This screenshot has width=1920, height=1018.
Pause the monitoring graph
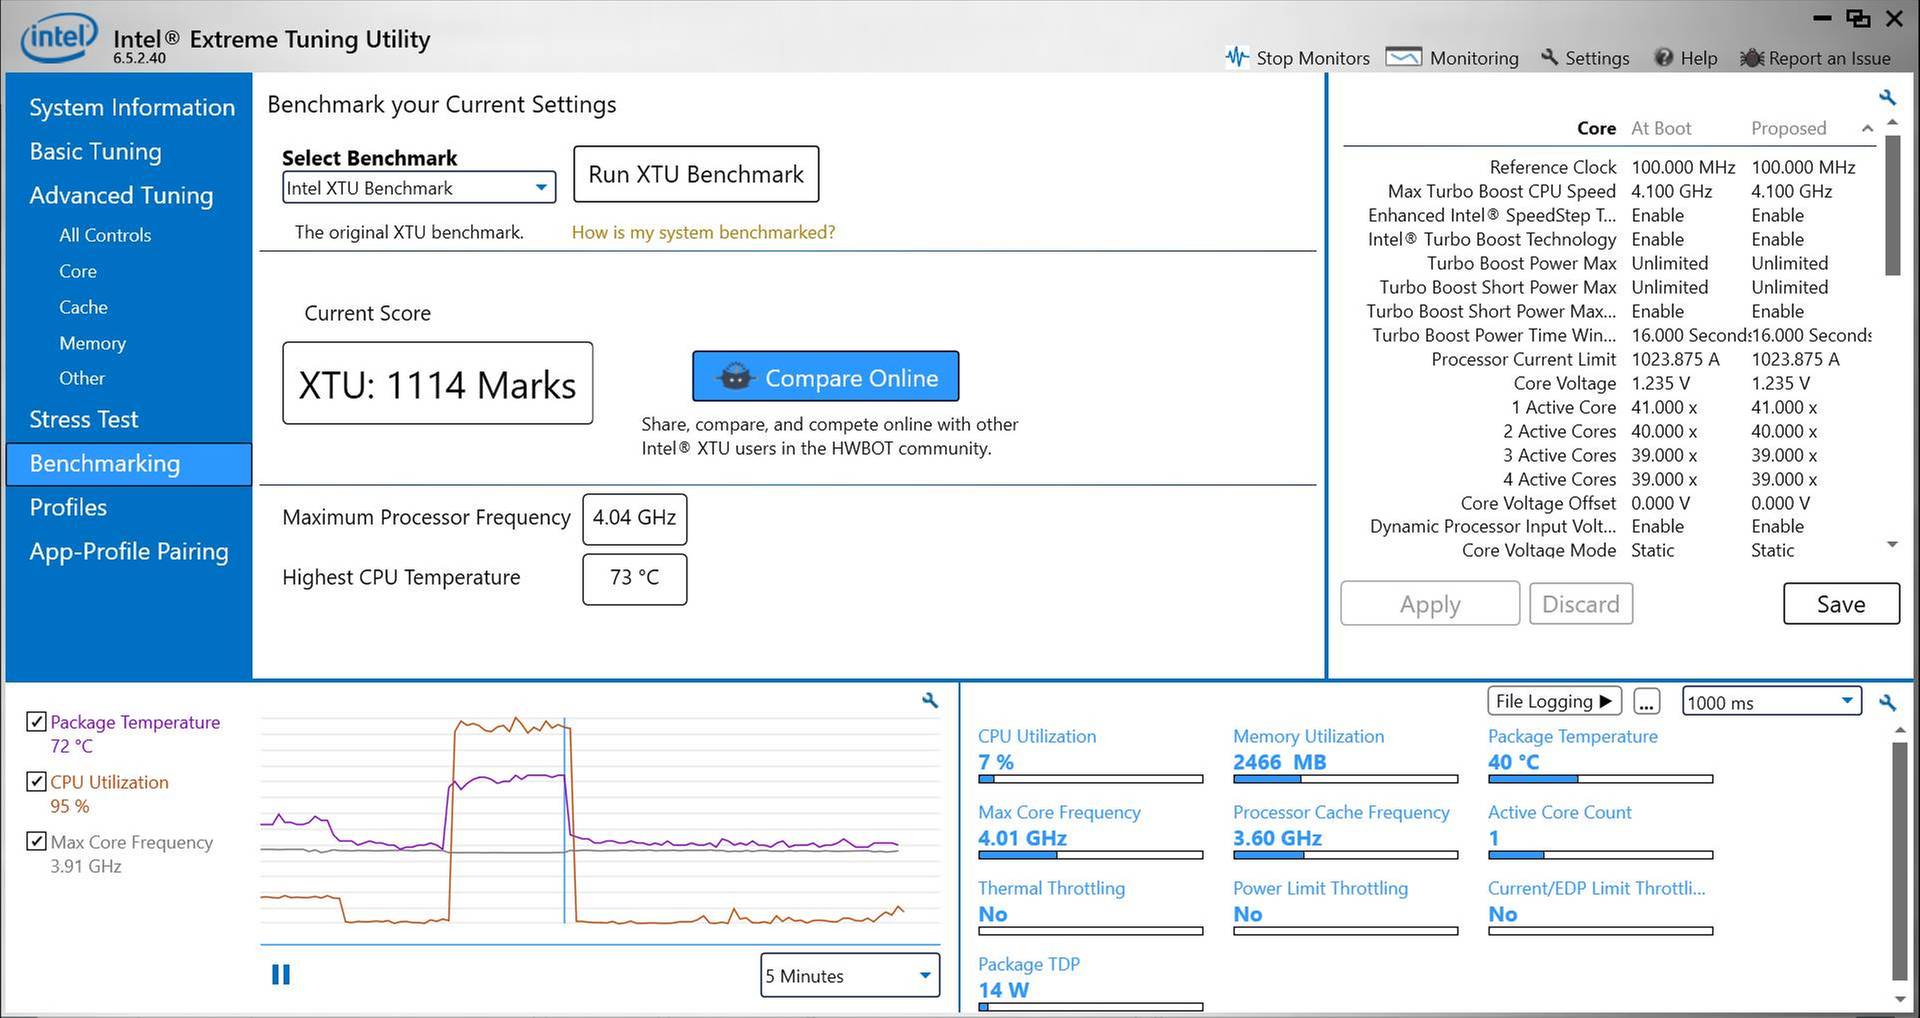coord(281,974)
